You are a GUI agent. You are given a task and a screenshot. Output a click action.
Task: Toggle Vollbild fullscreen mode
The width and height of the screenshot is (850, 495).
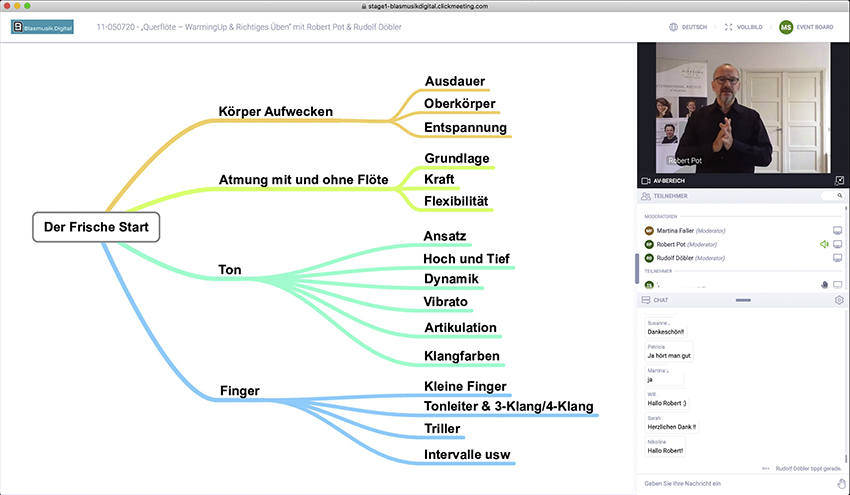(x=742, y=27)
